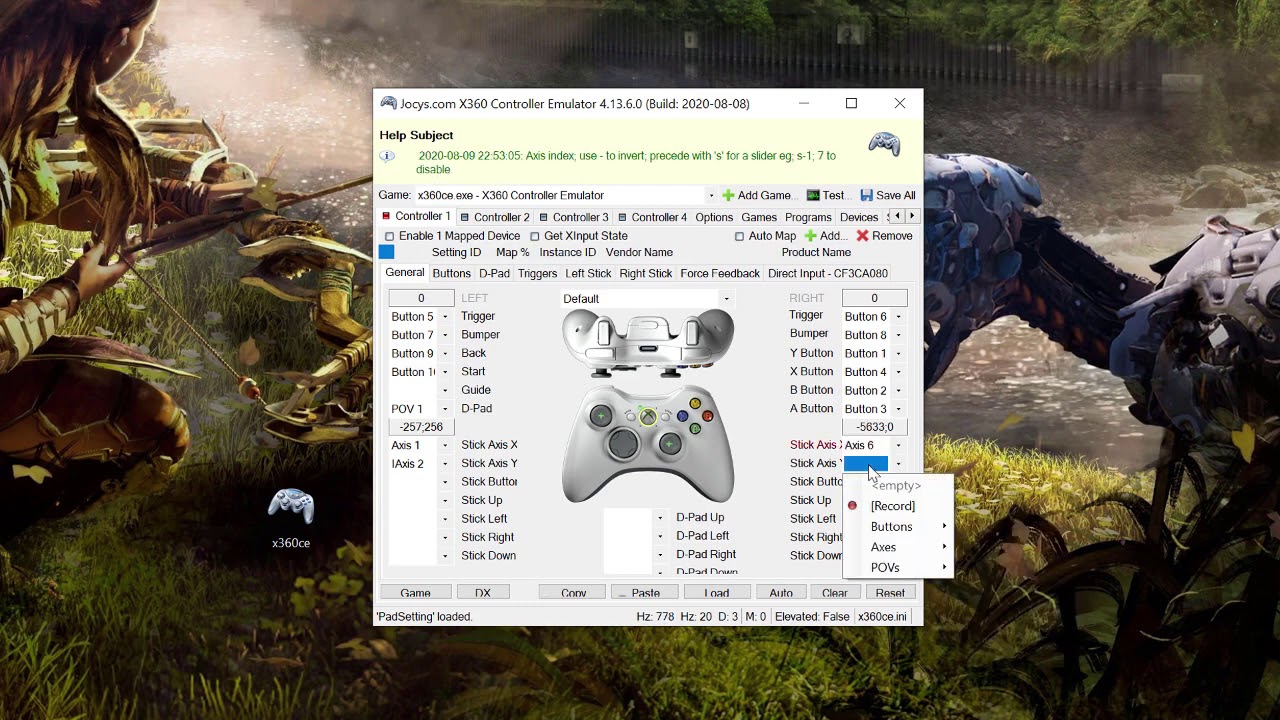
Task: Click the app gamepad icon in title bar
Action: tap(388, 103)
